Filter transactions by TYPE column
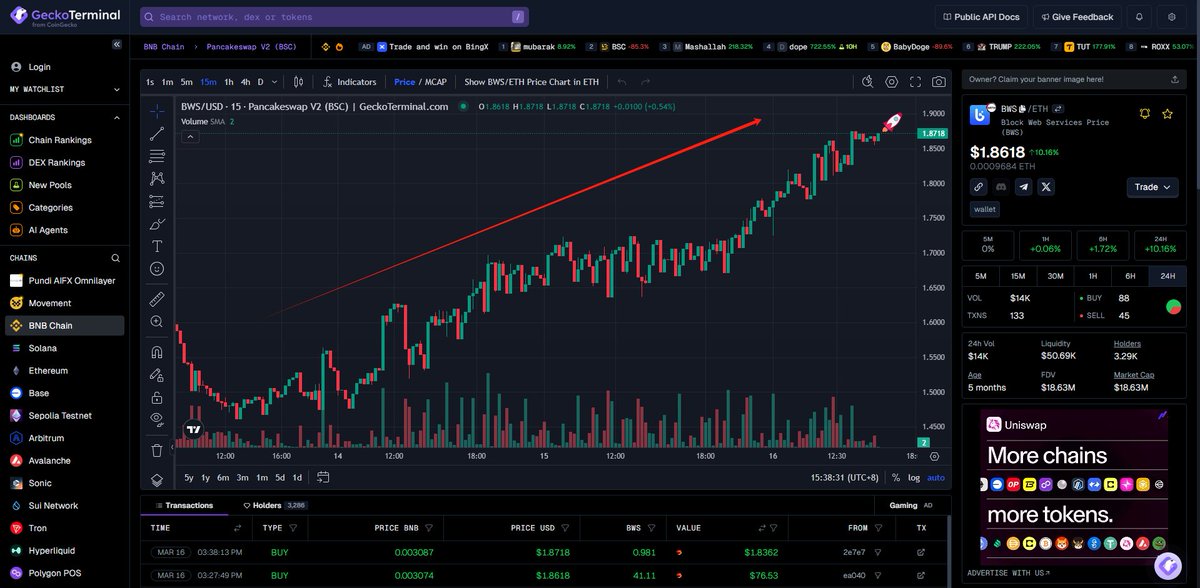The image size is (1200, 588). pos(293,528)
